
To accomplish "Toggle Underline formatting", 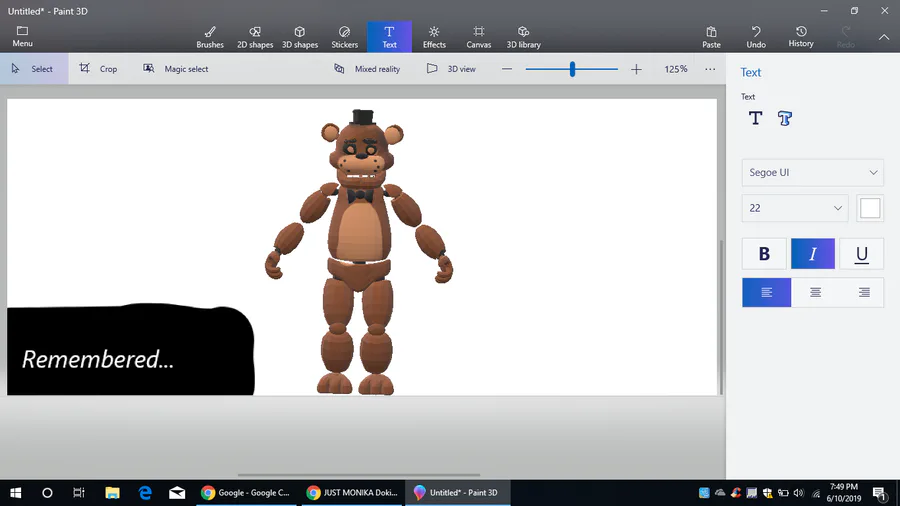I will tap(862, 254).
